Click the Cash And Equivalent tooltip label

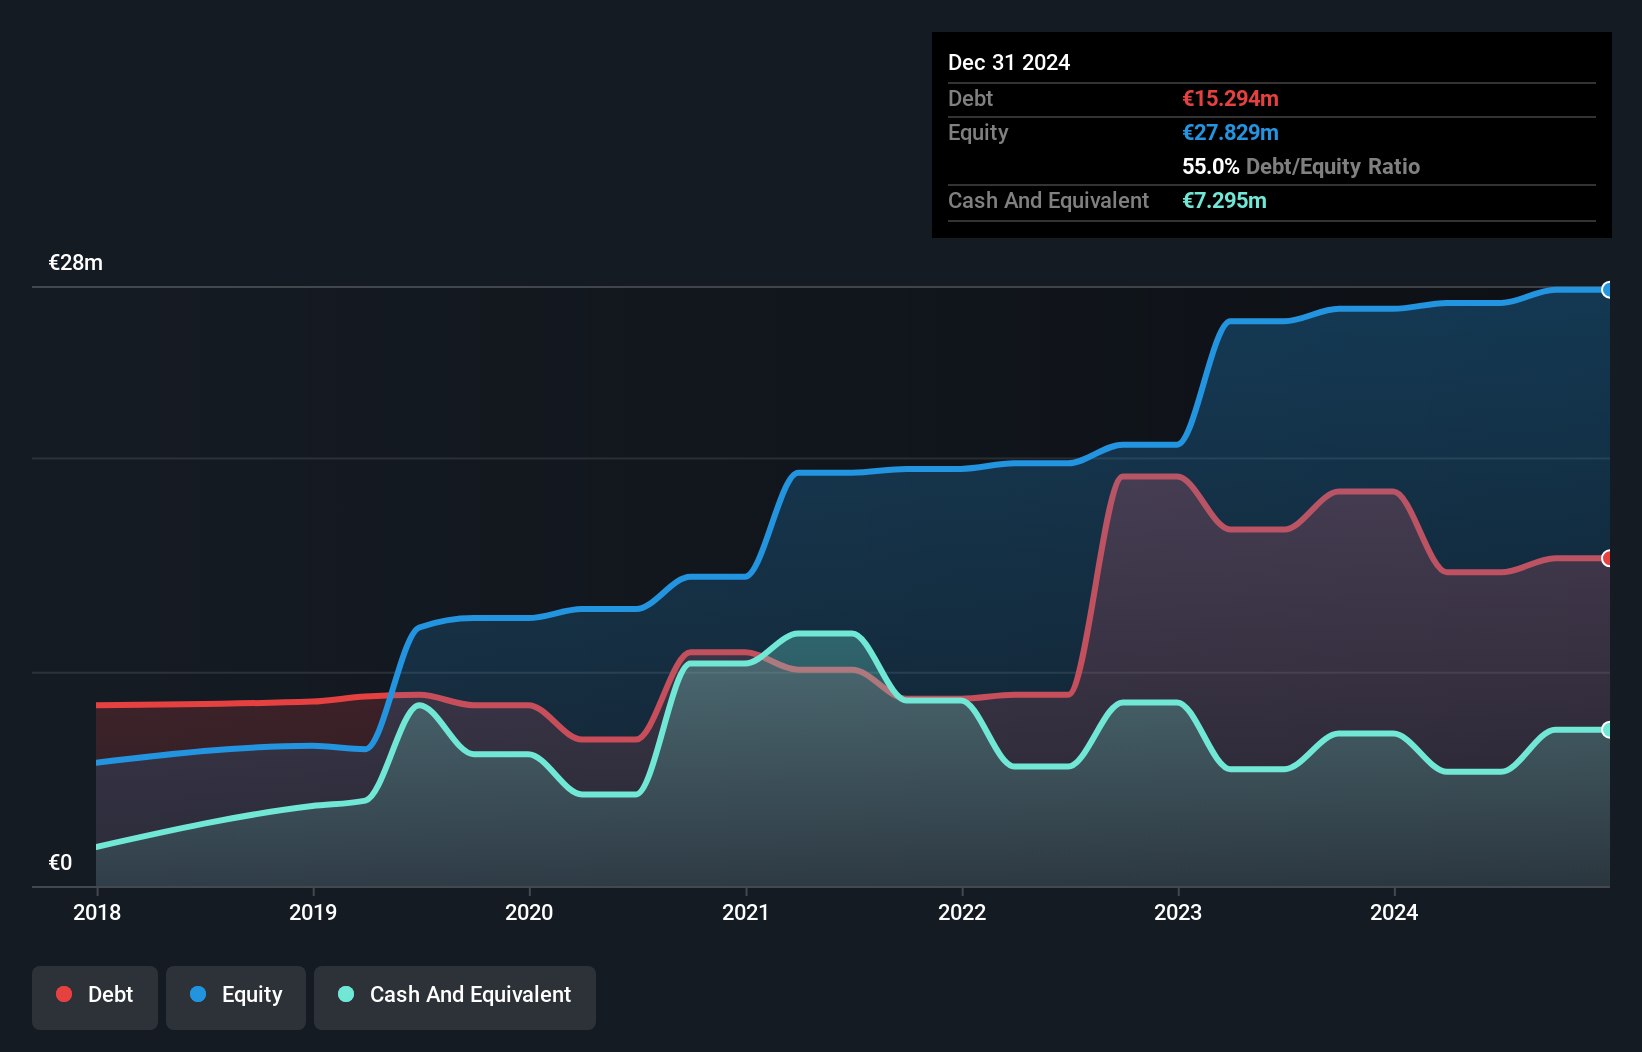coord(1048,200)
